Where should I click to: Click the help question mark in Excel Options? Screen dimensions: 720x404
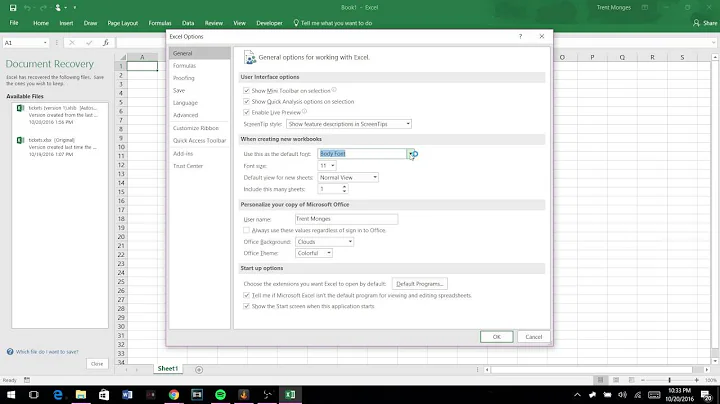tap(520, 36)
